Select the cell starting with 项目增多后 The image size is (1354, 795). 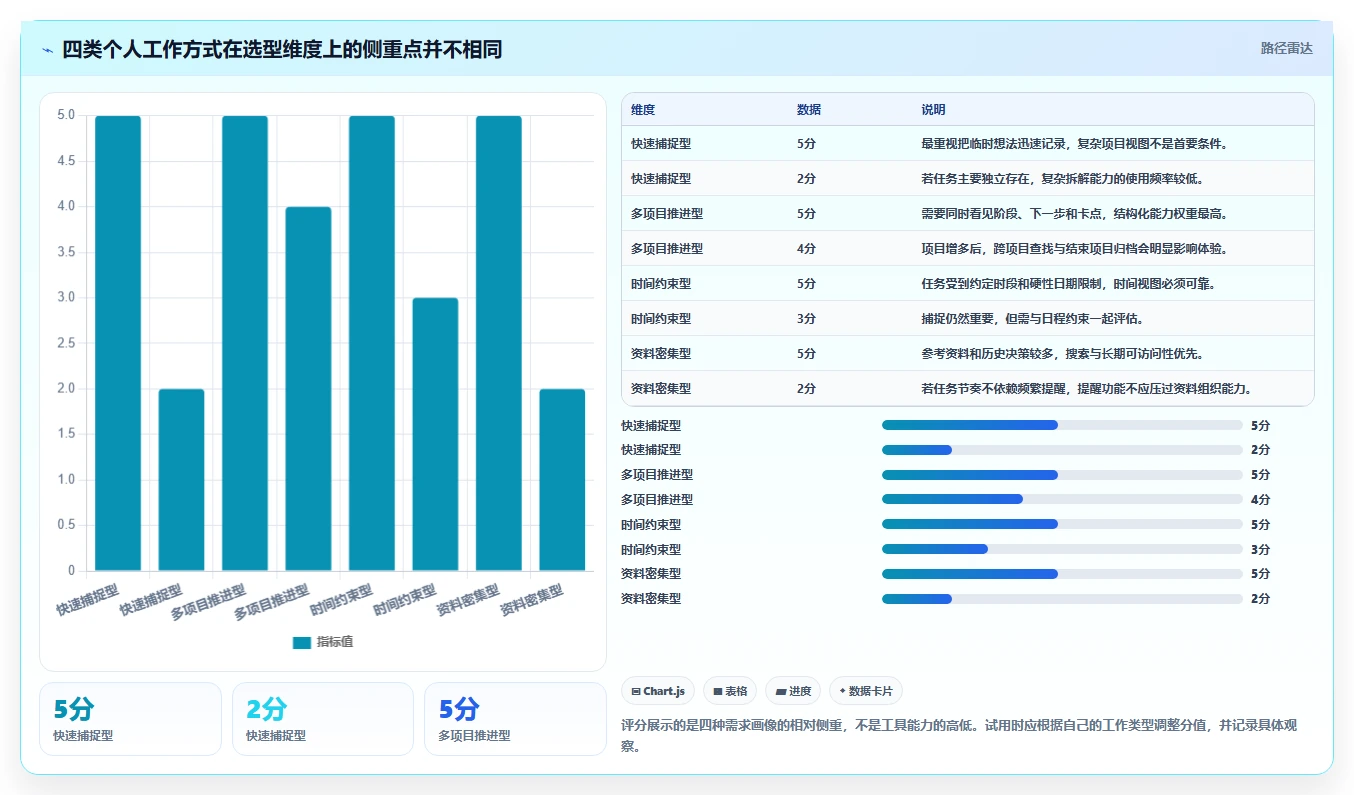pyautogui.click(x=1112, y=248)
